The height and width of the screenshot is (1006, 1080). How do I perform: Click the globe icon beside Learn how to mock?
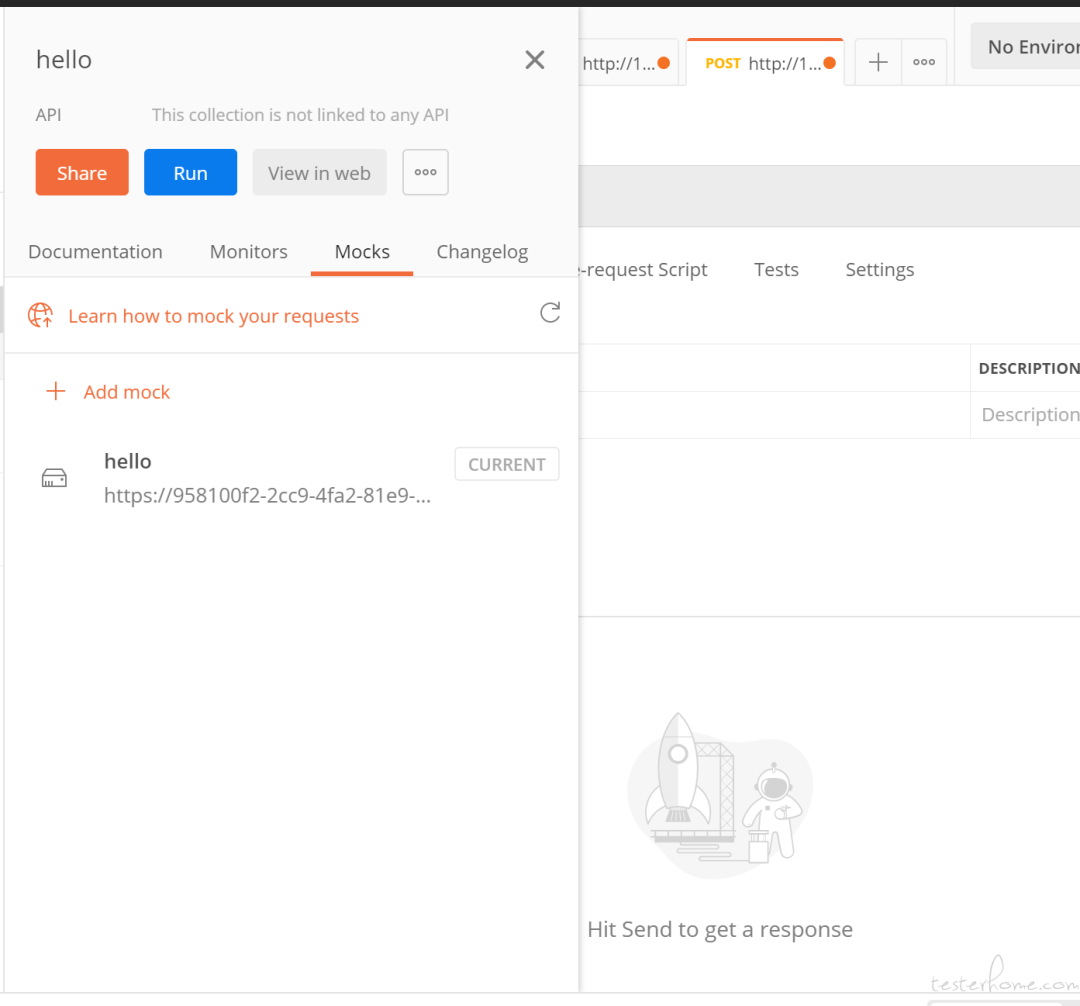pyautogui.click(x=41, y=315)
